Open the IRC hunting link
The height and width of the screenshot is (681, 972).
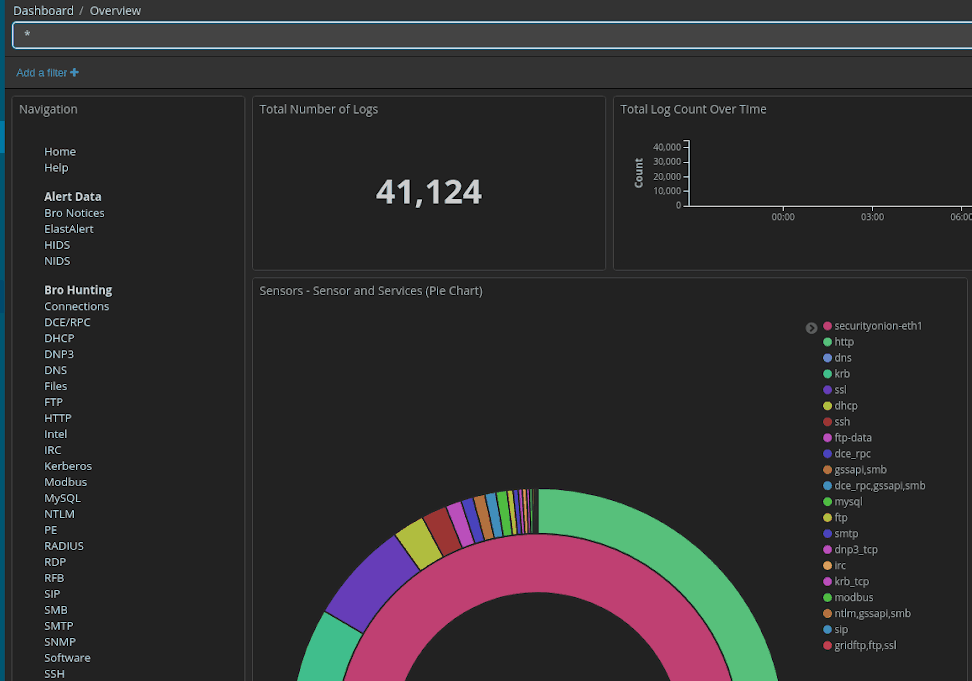coord(53,450)
